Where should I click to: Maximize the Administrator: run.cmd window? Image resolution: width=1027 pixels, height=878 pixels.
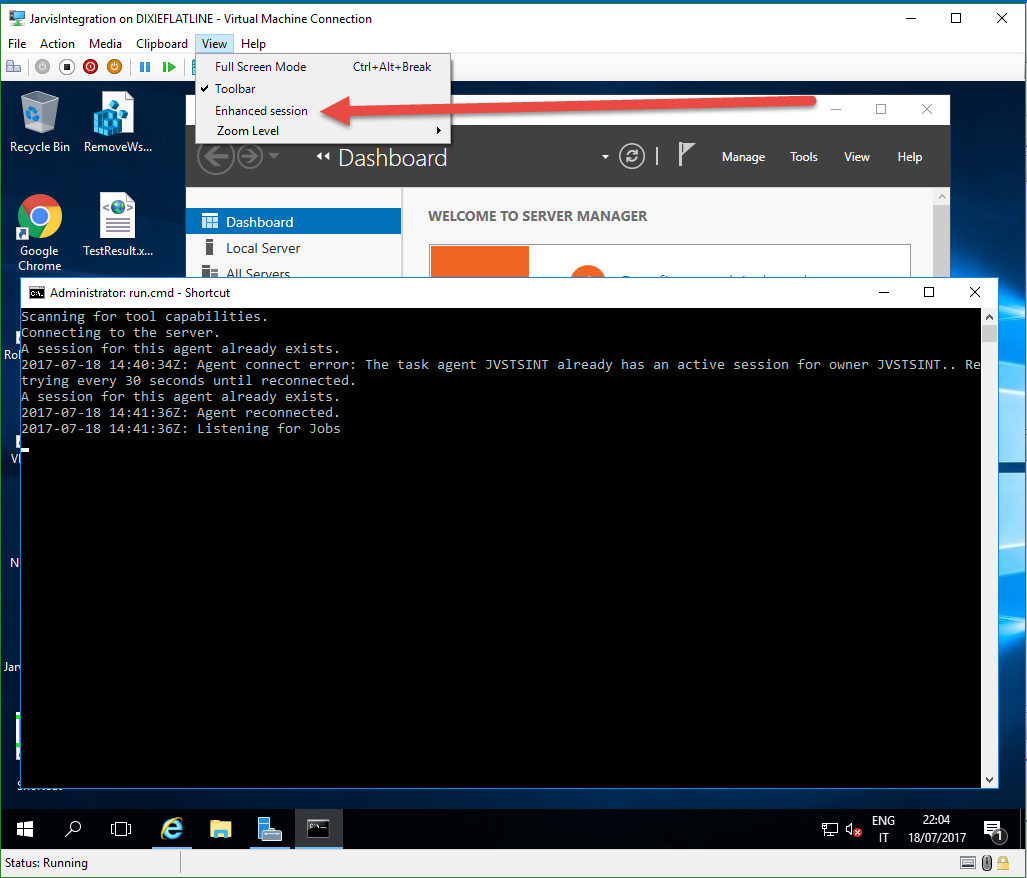pyautogui.click(x=929, y=292)
